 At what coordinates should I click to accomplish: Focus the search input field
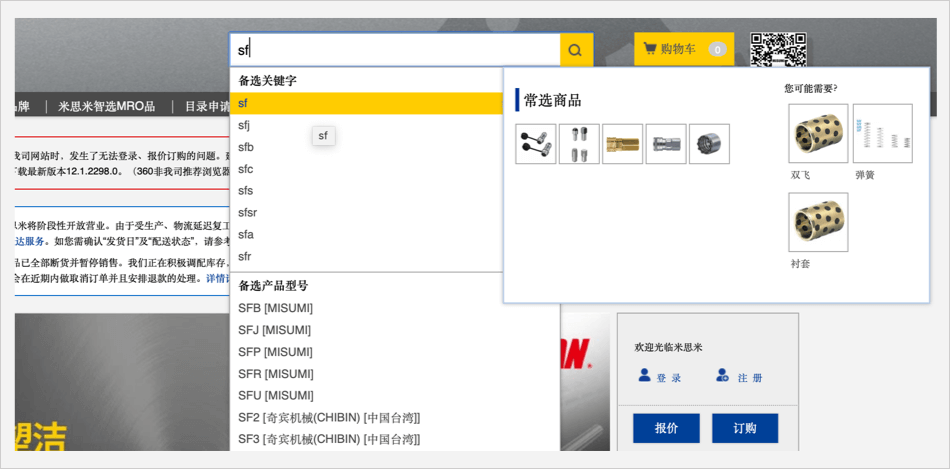(x=395, y=49)
